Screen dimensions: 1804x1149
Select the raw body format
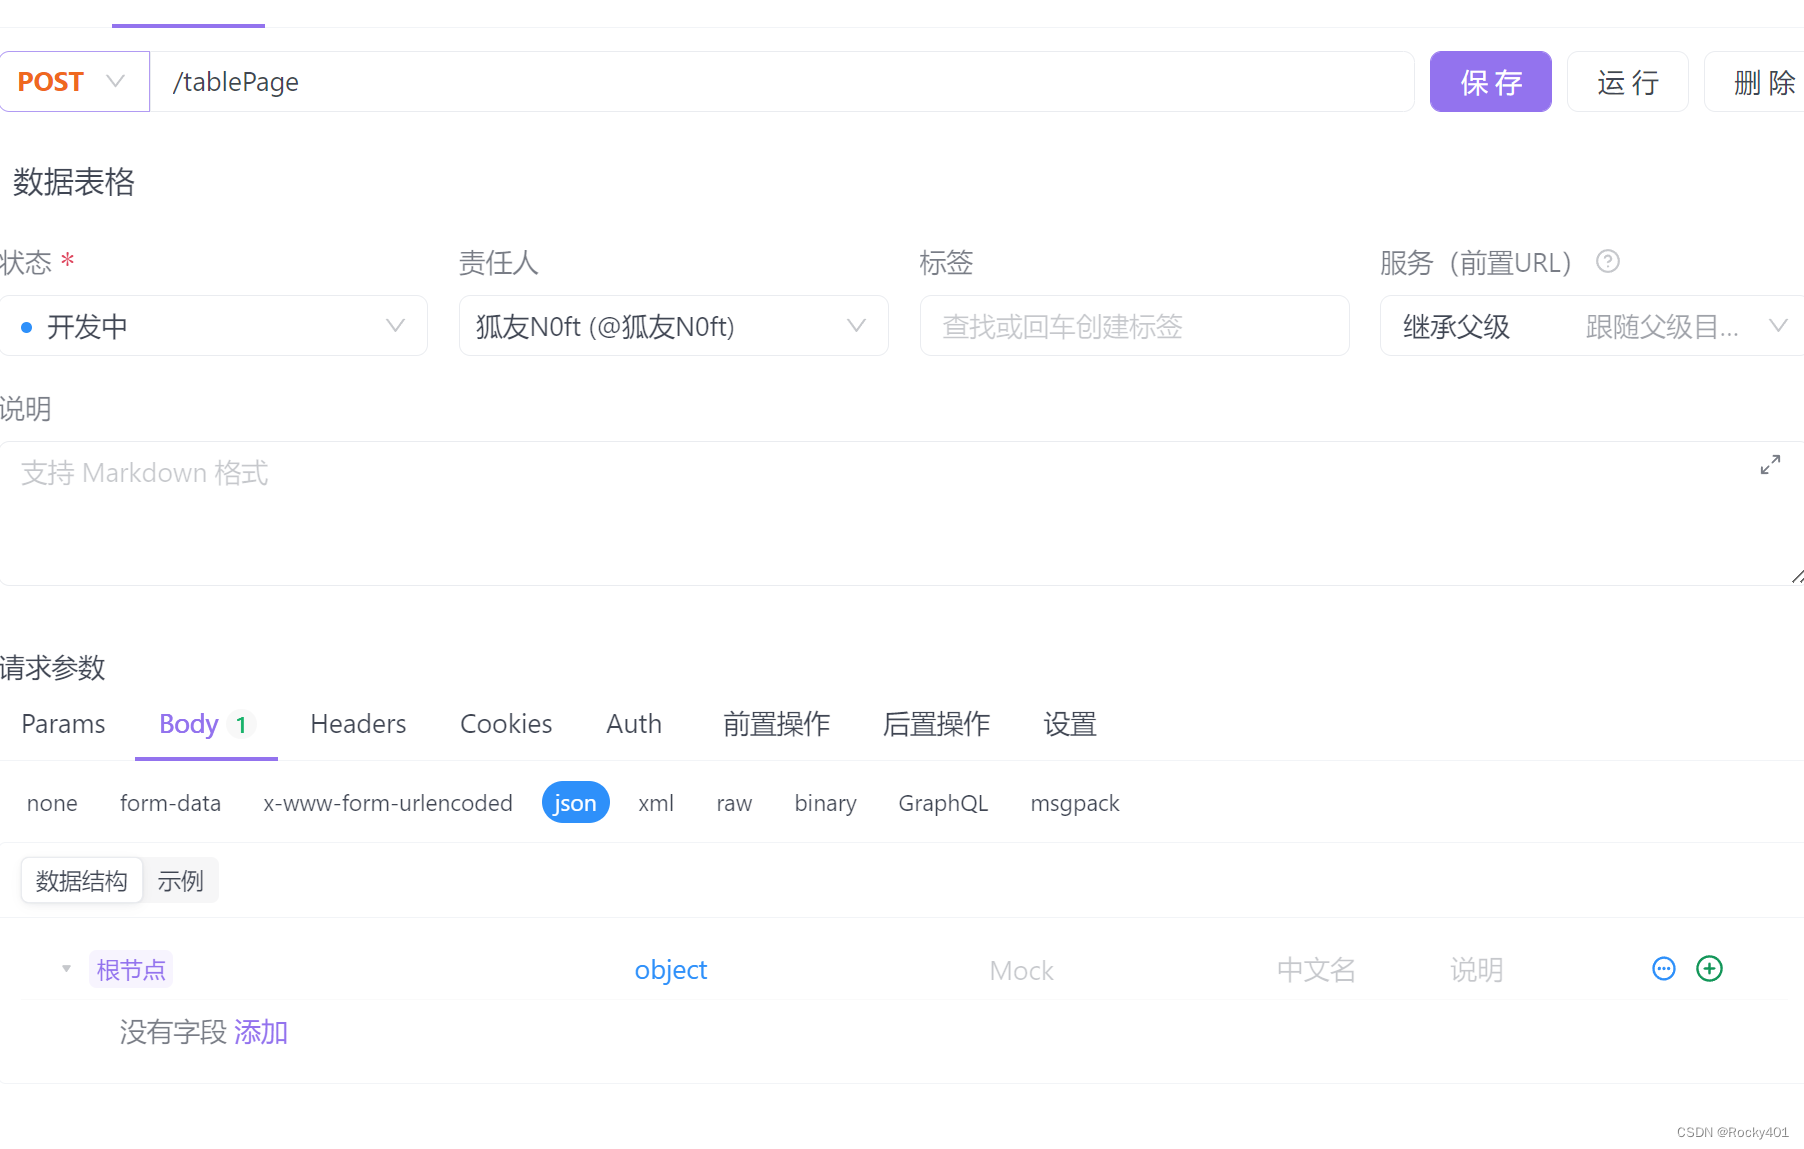tap(734, 802)
